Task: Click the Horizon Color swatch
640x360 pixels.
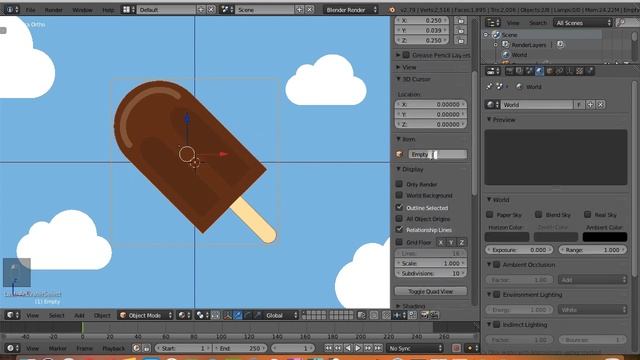Action: click(507, 237)
